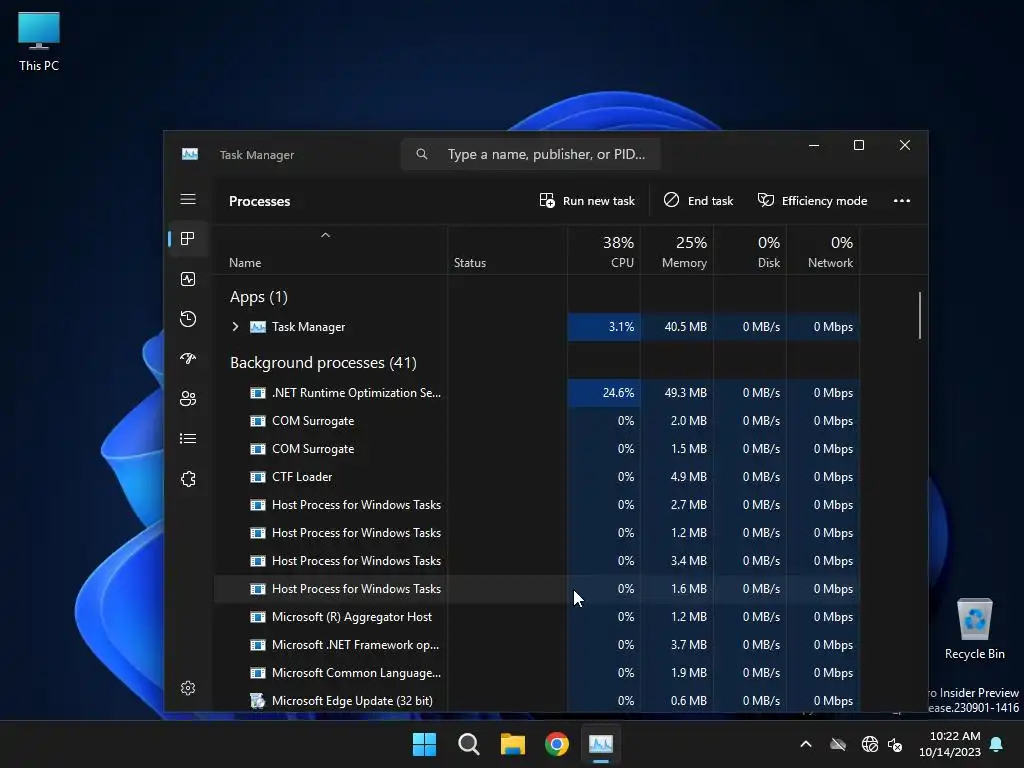1024x768 pixels.
Task: Open the clock showing 10:22 AM
Action: tap(950, 744)
